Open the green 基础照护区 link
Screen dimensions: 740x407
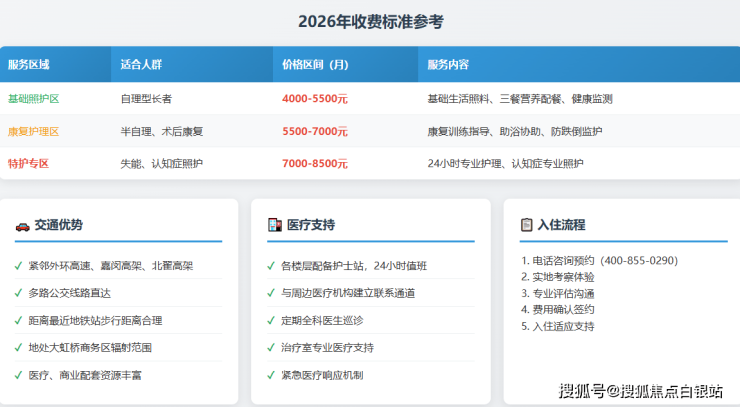(33, 99)
